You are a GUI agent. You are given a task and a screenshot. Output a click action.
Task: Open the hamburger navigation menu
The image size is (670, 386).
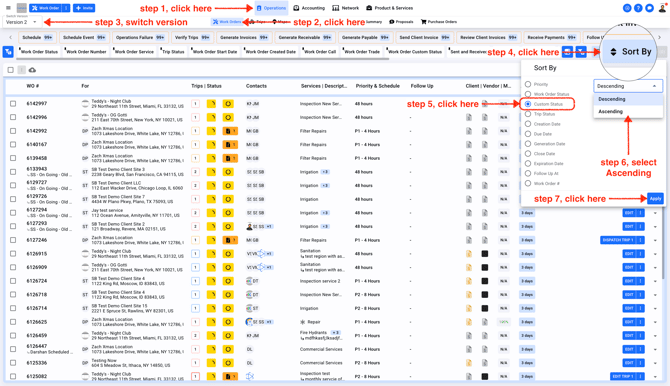point(8,8)
